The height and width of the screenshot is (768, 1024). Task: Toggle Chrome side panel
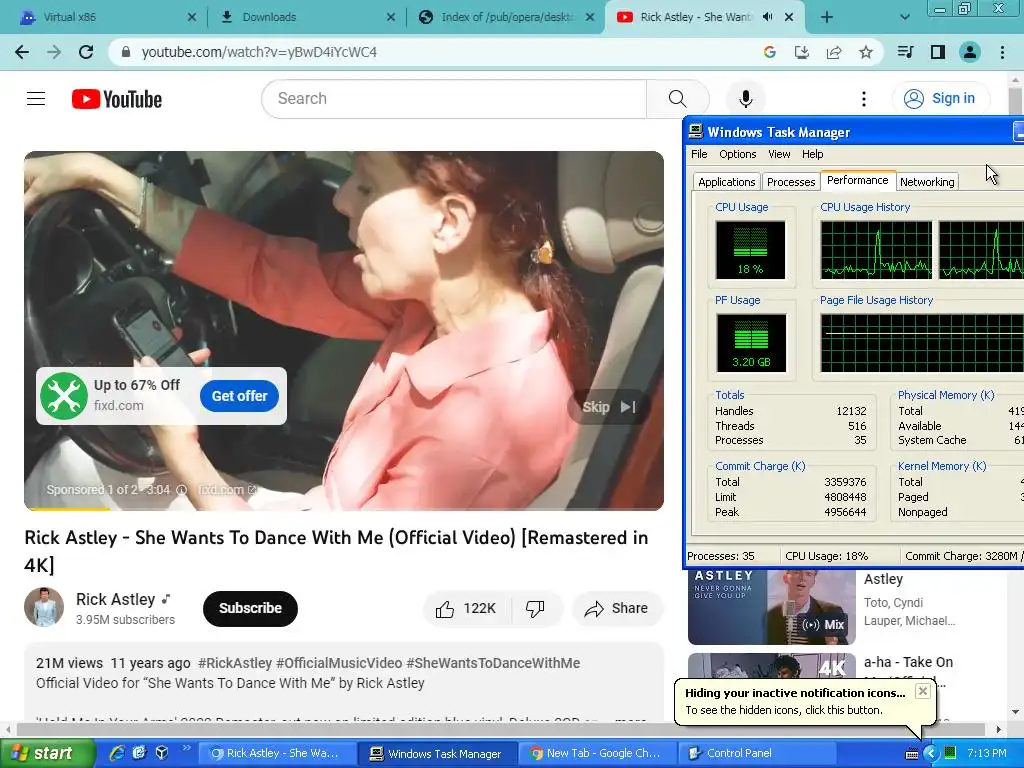click(x=938, y=52)
